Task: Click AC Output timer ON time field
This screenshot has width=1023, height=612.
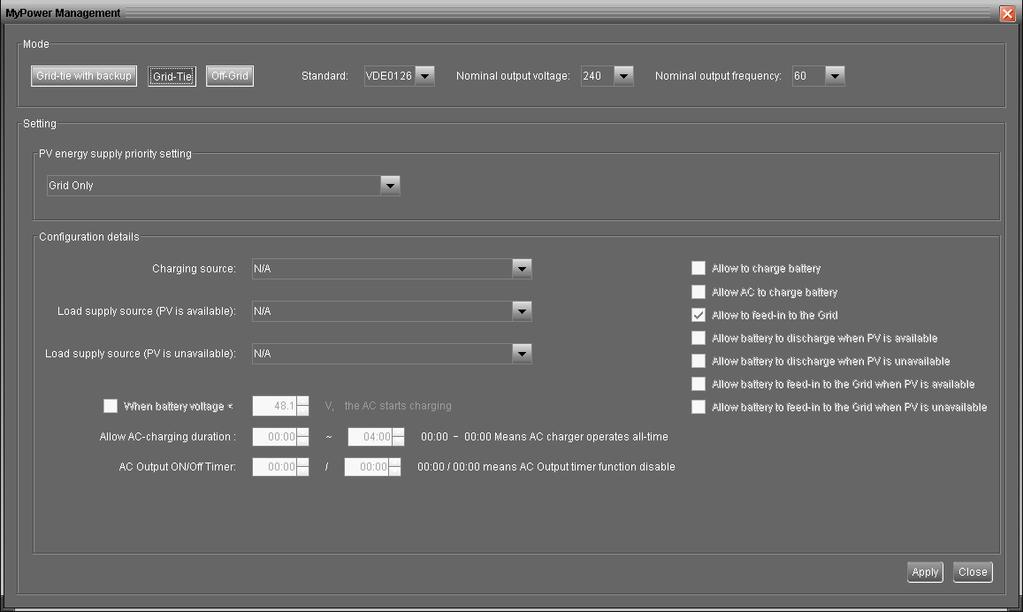Action: [275, 467]
